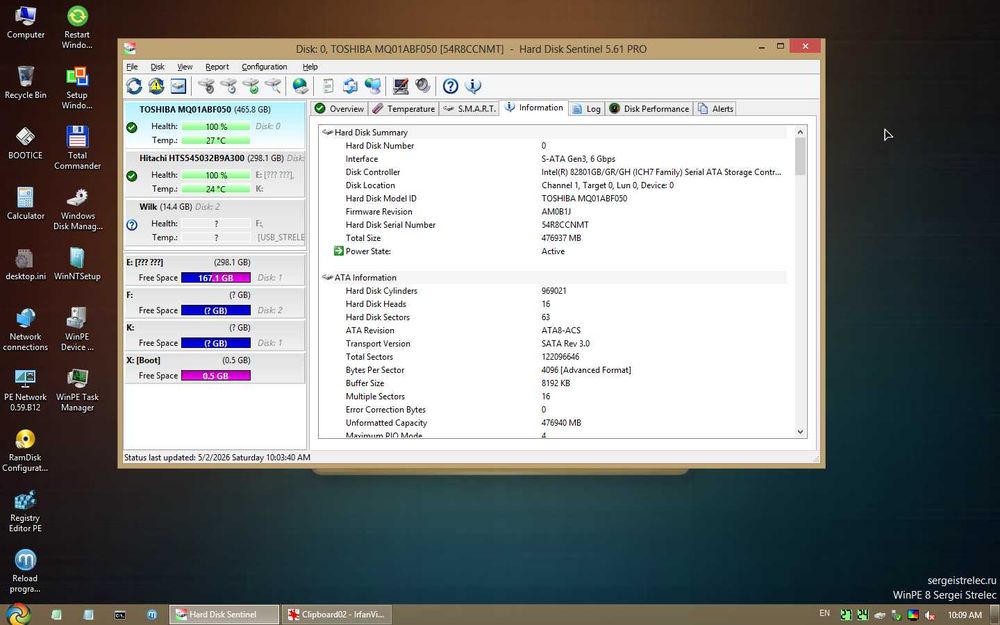Open the Configuration menu
The width and height of the screenshot is (1000, 625).
pyautogui.click(x=264, y=67)
